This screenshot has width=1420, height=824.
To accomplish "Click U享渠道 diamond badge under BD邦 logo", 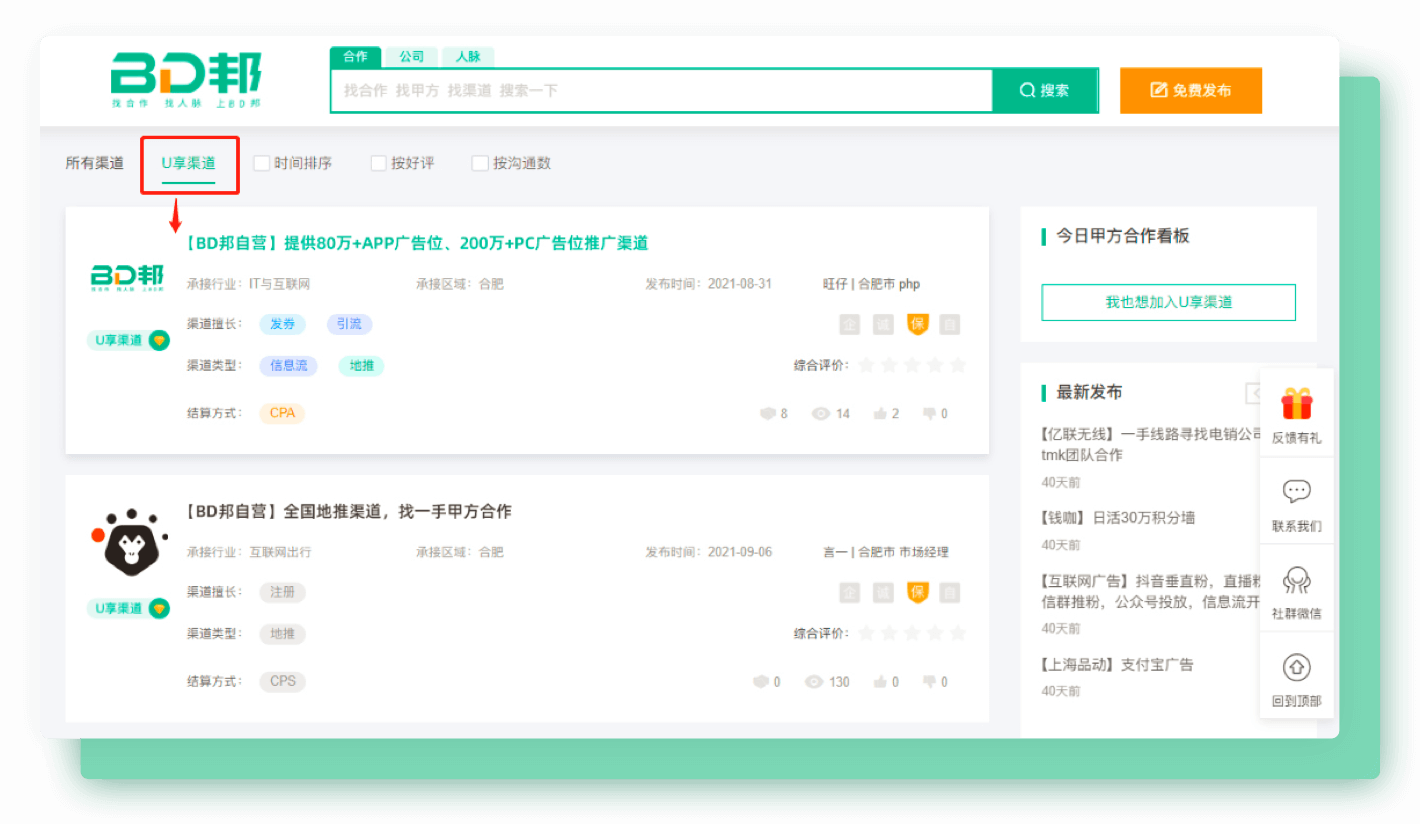I will click(128, 340).
